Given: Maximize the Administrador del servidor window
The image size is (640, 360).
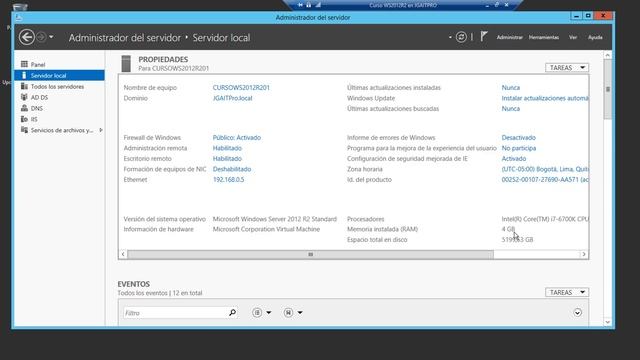Looking at the screenshot, I should click(x=588, y=16).
